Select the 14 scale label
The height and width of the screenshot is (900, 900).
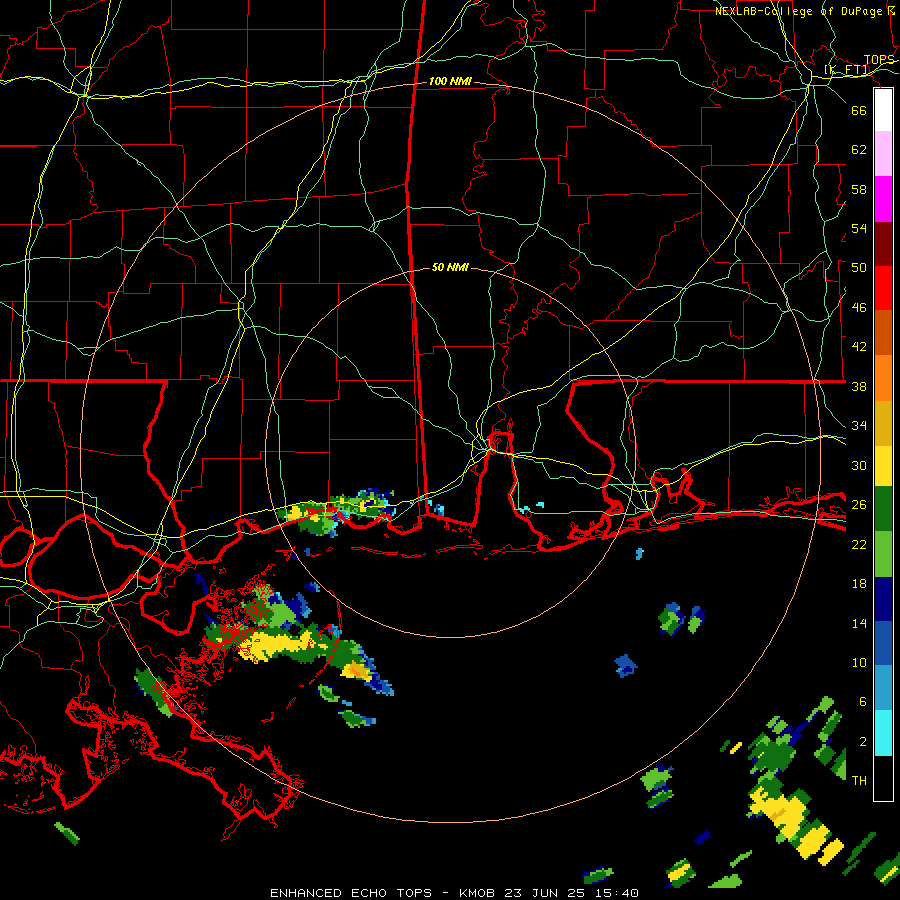click(859, 623)
